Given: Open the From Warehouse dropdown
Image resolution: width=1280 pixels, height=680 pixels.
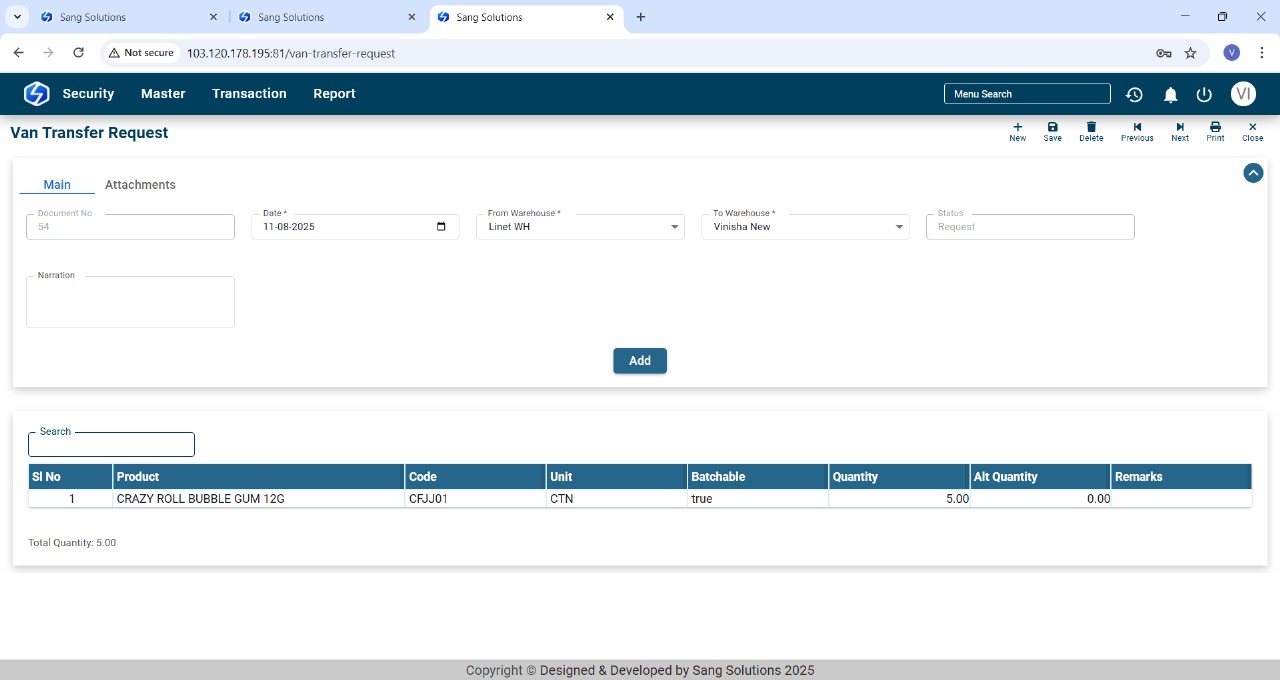Looking at the screenshot, I should (674, 227).
